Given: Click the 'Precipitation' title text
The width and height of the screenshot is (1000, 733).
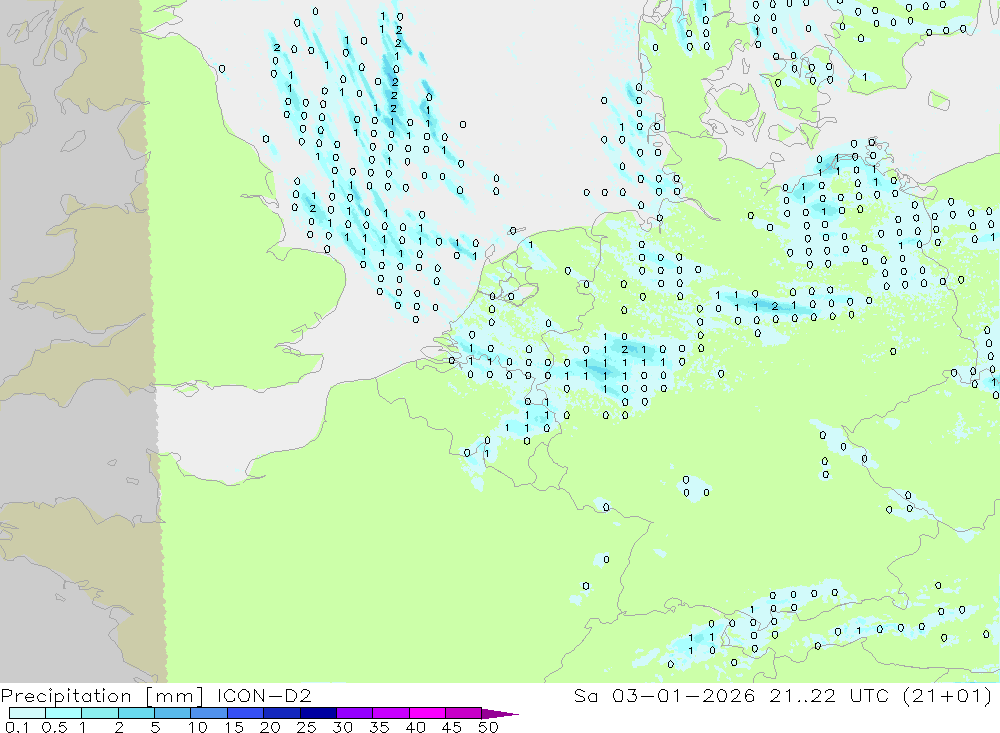Looking at the screenshot, I should point(66,696).
